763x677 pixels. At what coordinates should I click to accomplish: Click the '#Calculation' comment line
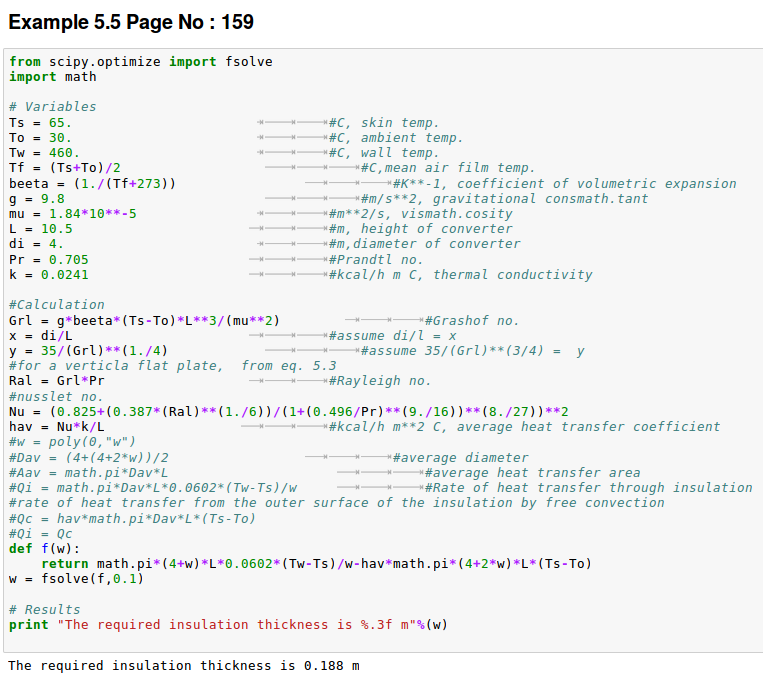click(56, 305)
